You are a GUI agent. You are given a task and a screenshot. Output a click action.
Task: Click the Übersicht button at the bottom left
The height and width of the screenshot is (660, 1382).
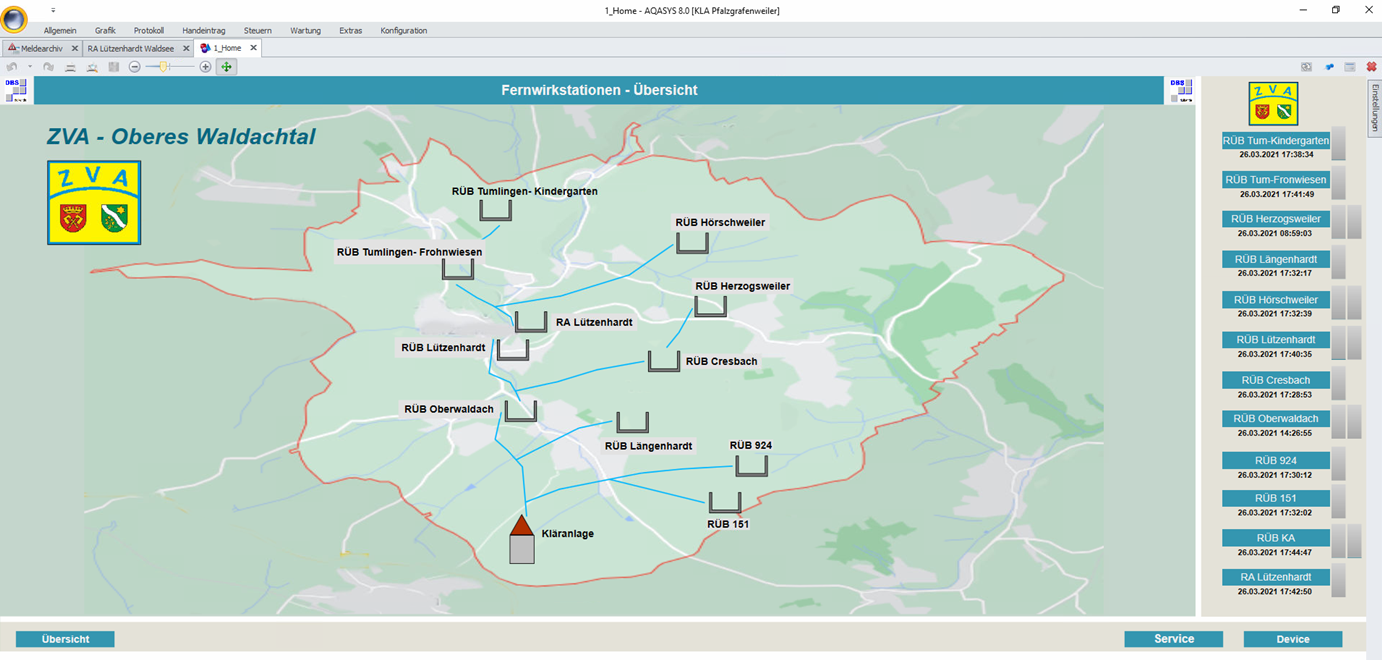(x=65, y=639)
